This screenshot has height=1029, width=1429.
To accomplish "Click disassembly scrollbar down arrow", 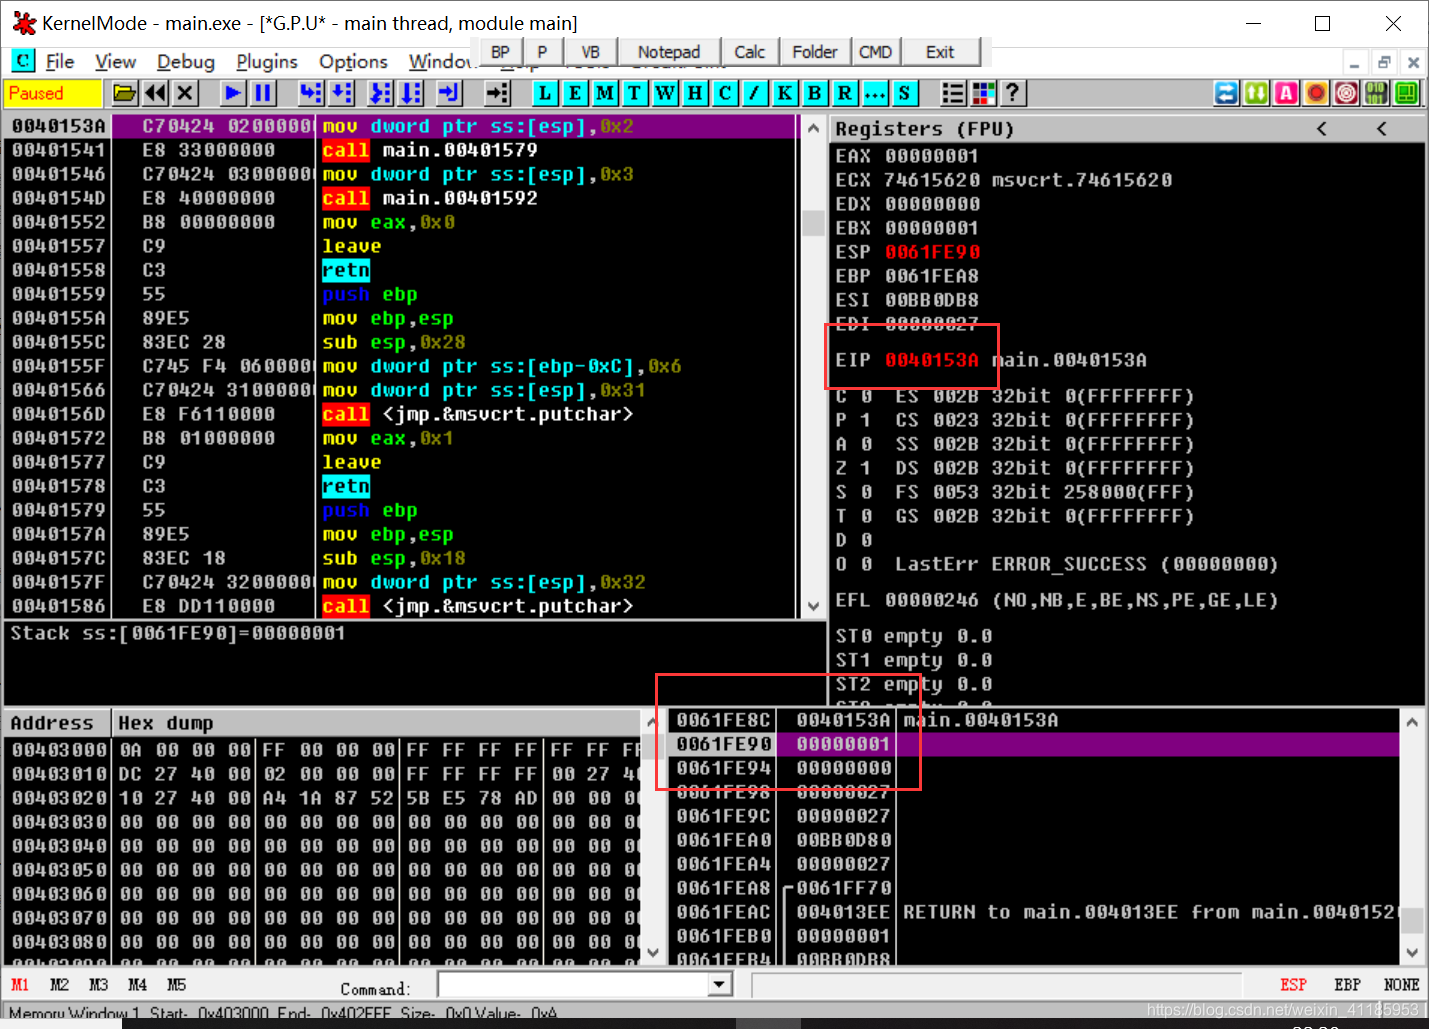I will pos(813,606).
